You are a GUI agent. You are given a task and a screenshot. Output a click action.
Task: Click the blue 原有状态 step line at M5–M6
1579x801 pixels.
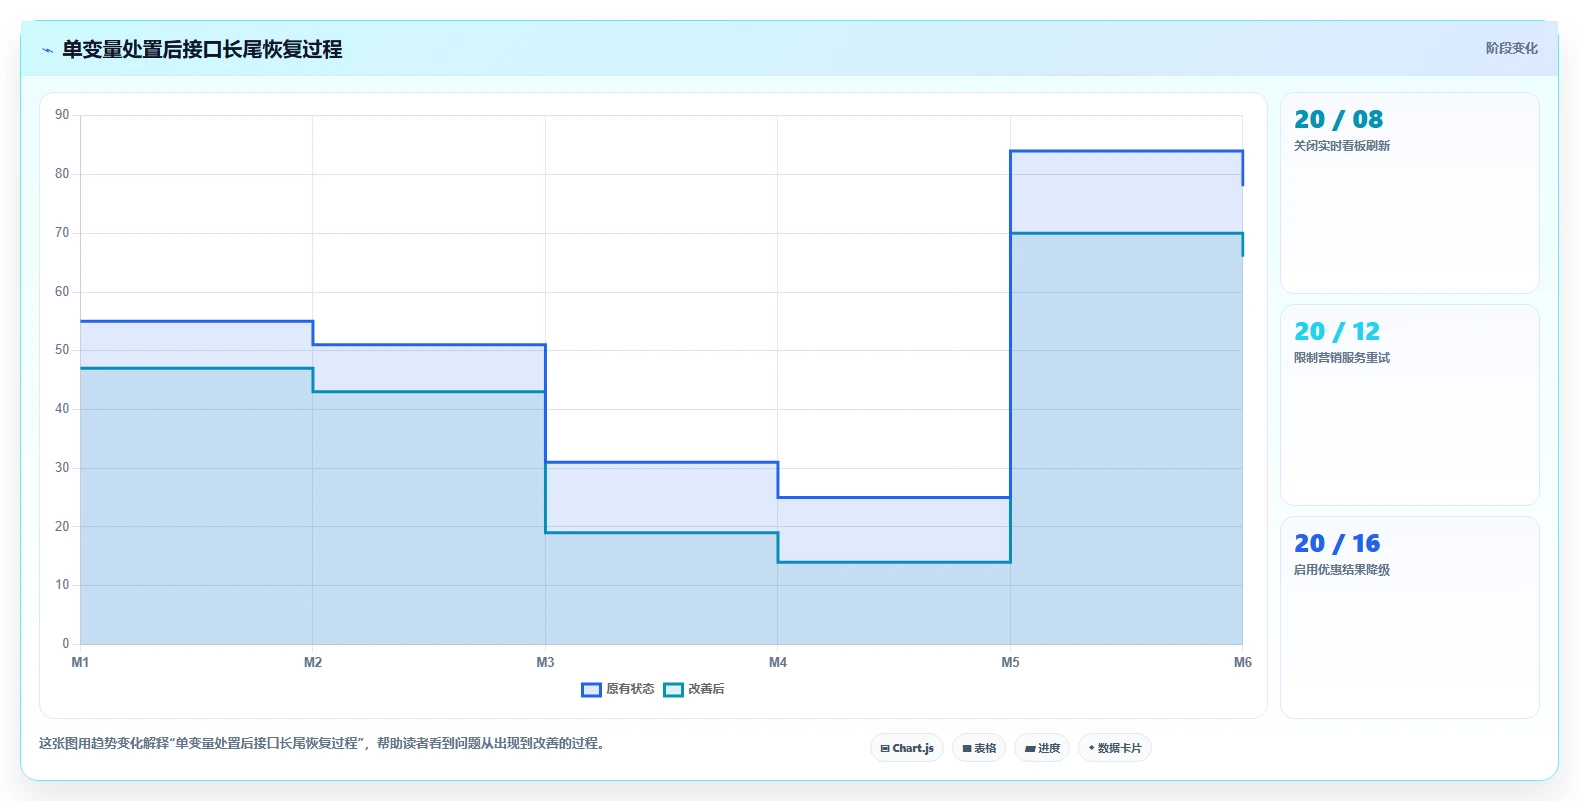pyautogui.click(x=1127, y=151)
